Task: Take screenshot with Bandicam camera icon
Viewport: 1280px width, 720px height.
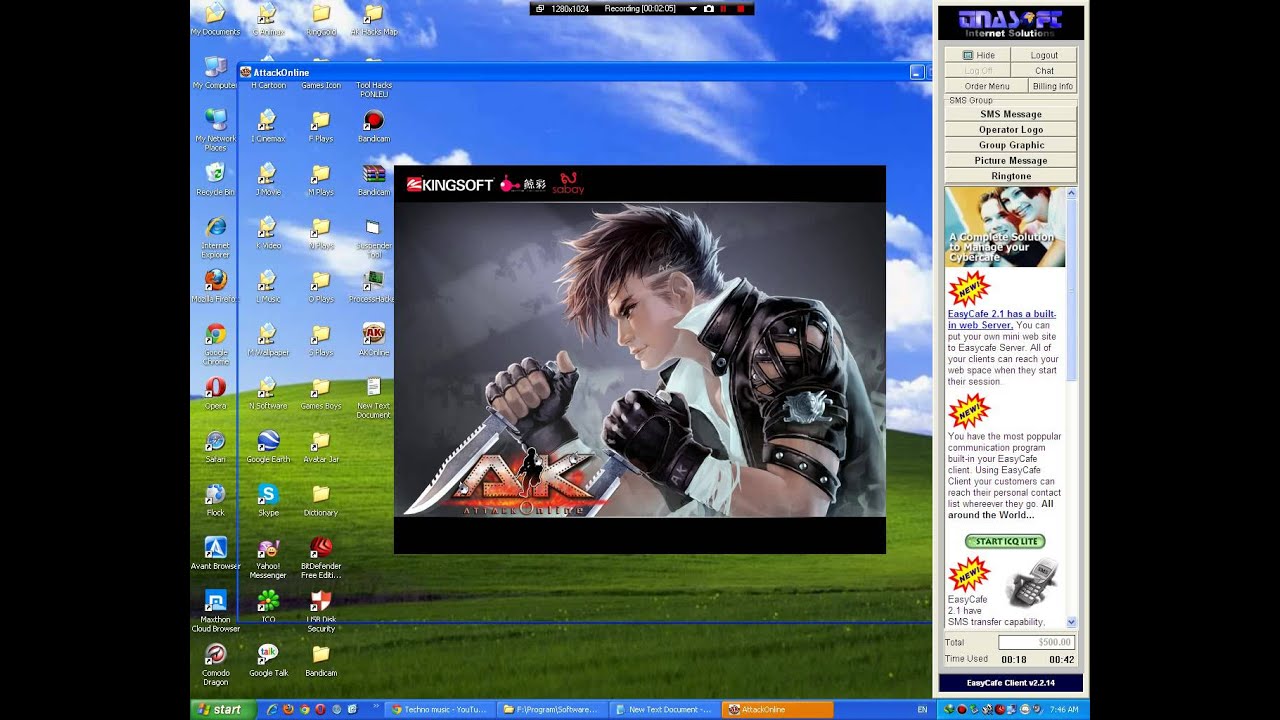Action: [x=709, y=8]
